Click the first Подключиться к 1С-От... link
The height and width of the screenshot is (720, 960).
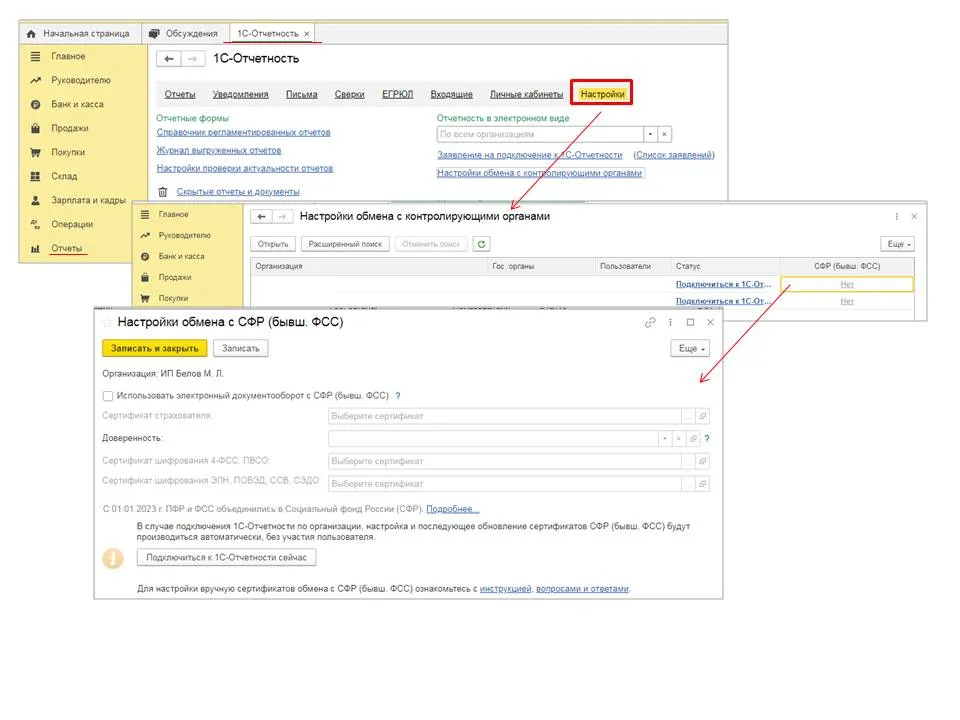[x=723, y=284]
